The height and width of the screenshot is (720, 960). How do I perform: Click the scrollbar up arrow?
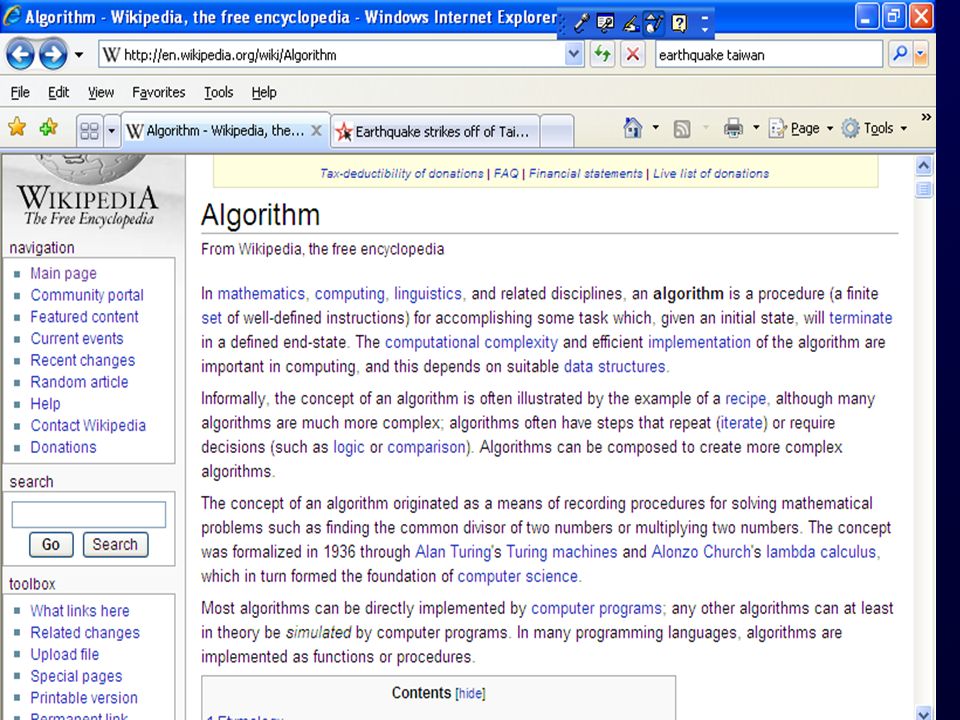pyautogui.click(x=924, y=165)
